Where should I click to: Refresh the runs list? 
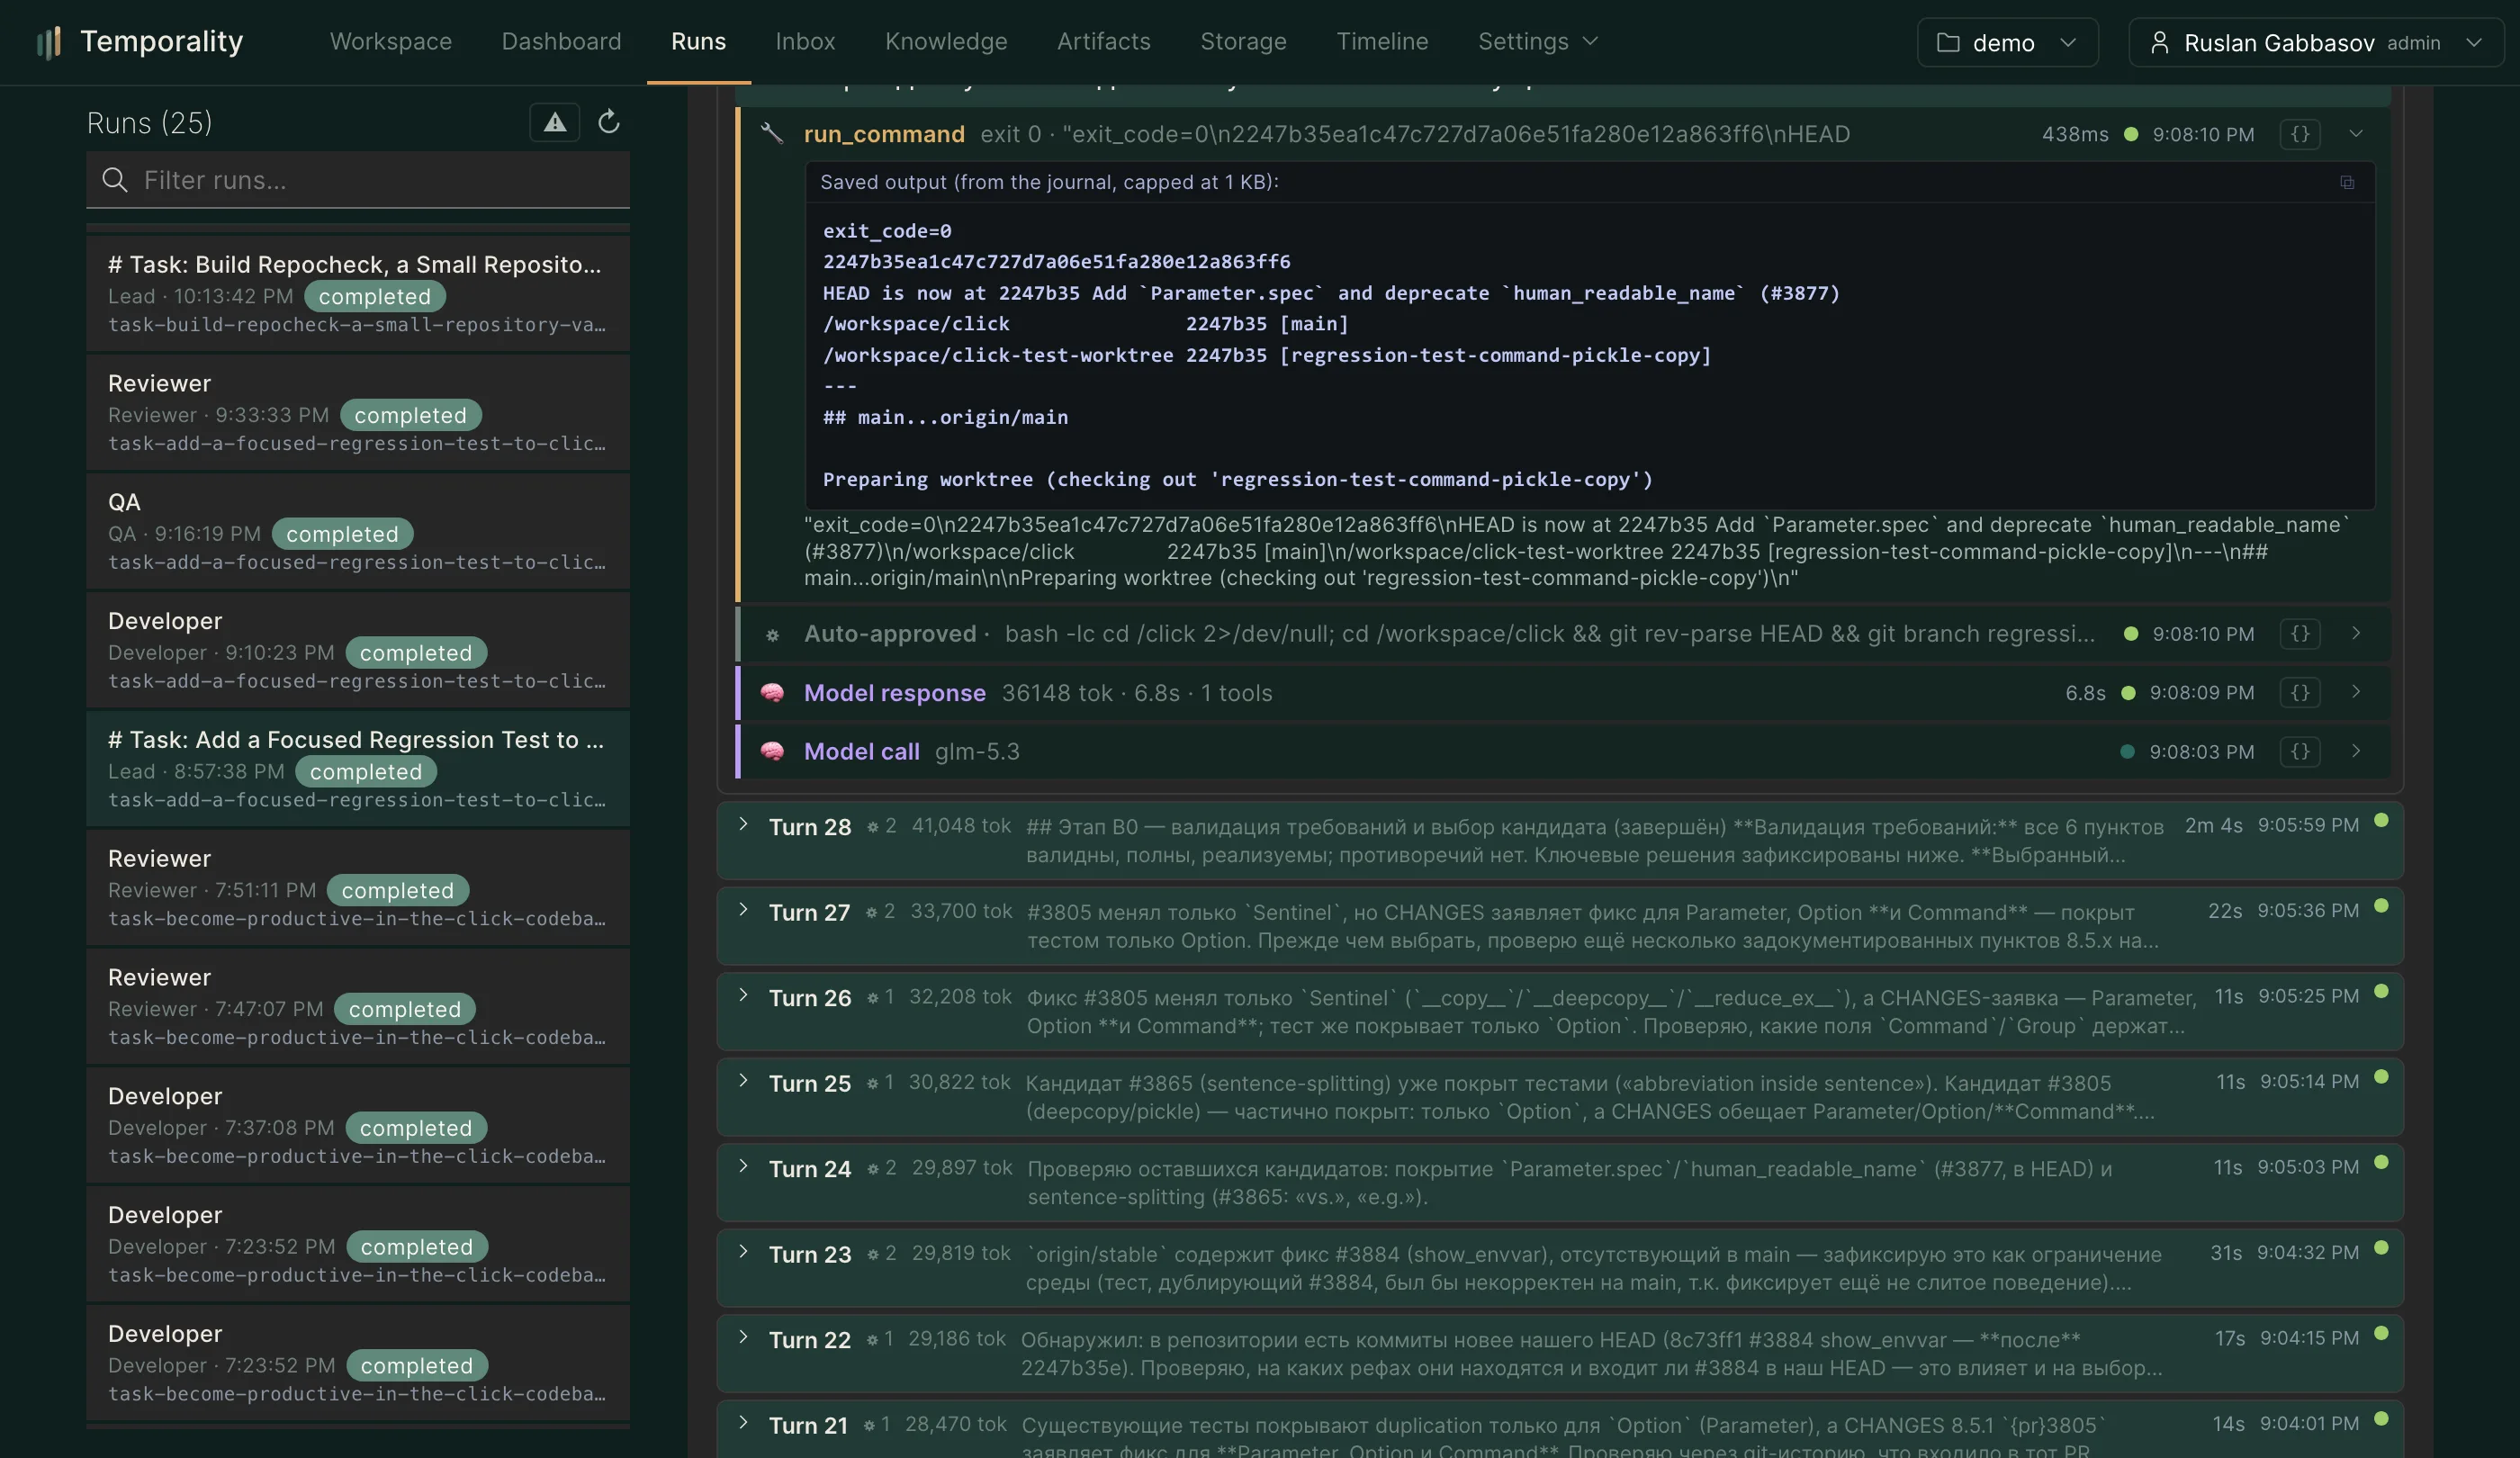[x=609, y=122]
